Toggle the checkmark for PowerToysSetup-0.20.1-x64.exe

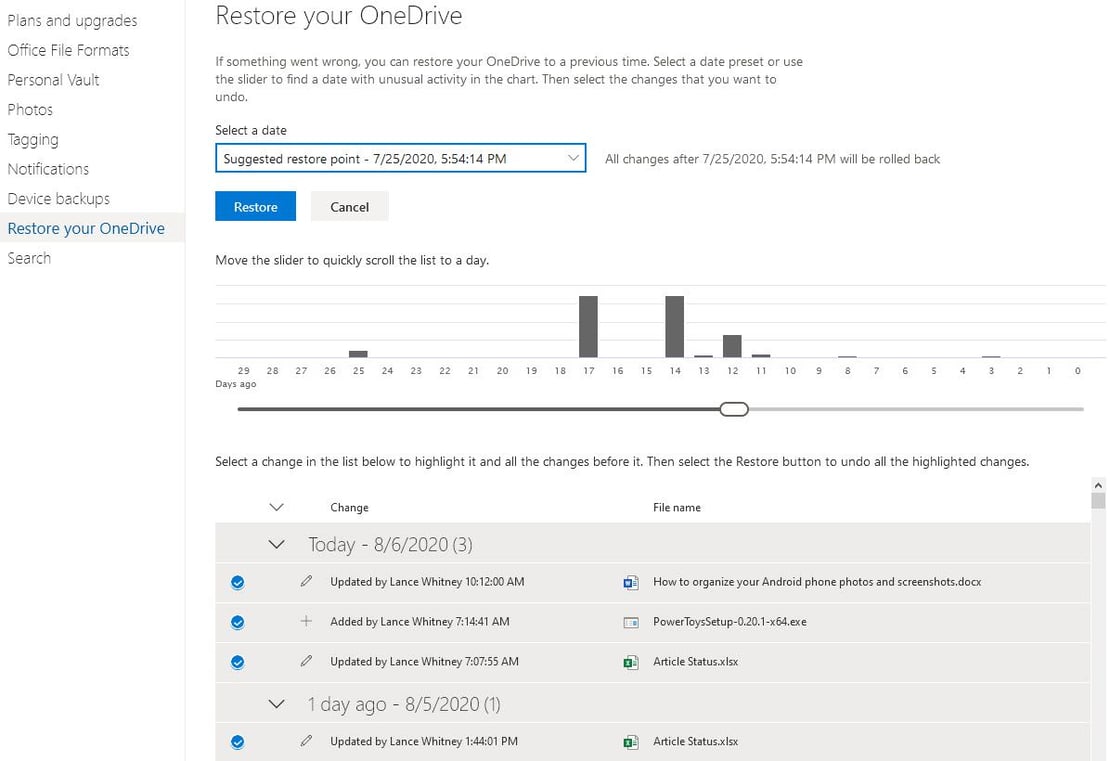tap(238, 622)
